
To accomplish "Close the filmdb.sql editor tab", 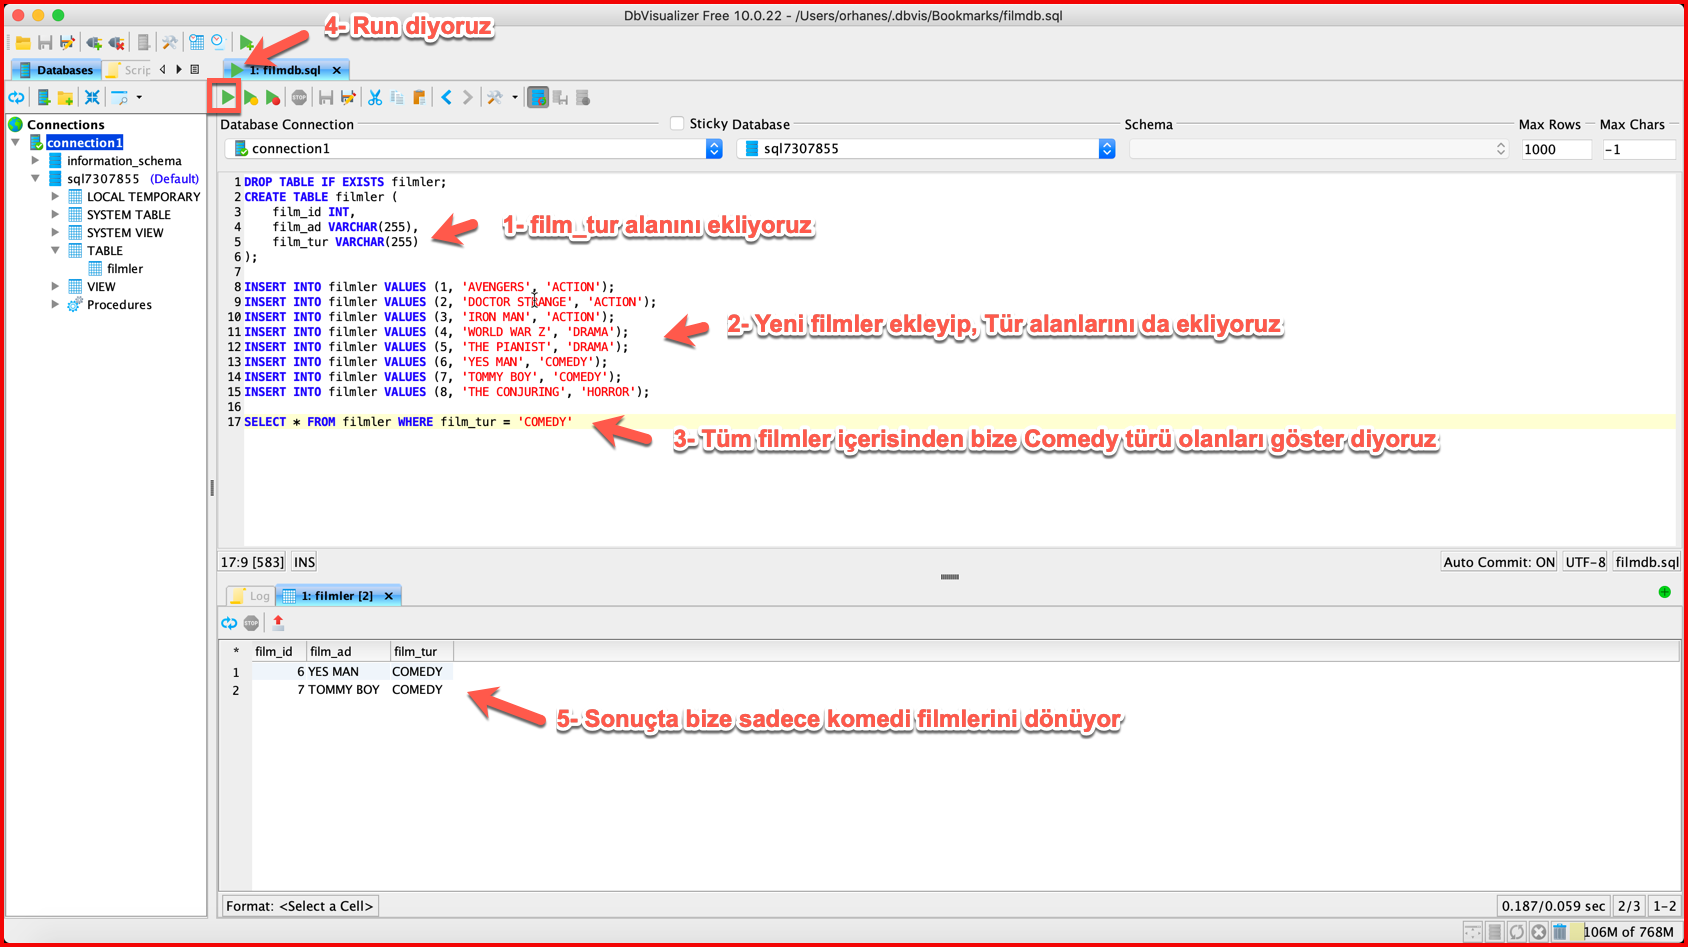I will (337, 69).
